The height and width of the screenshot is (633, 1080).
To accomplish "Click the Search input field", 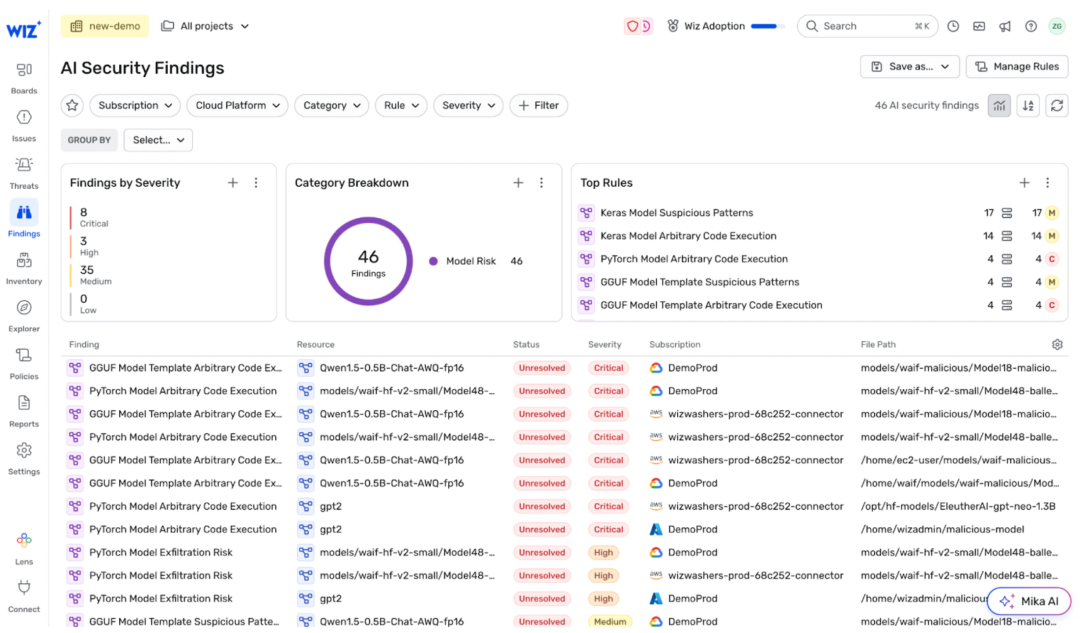I will pyautogui.click(x=865, y=26).
